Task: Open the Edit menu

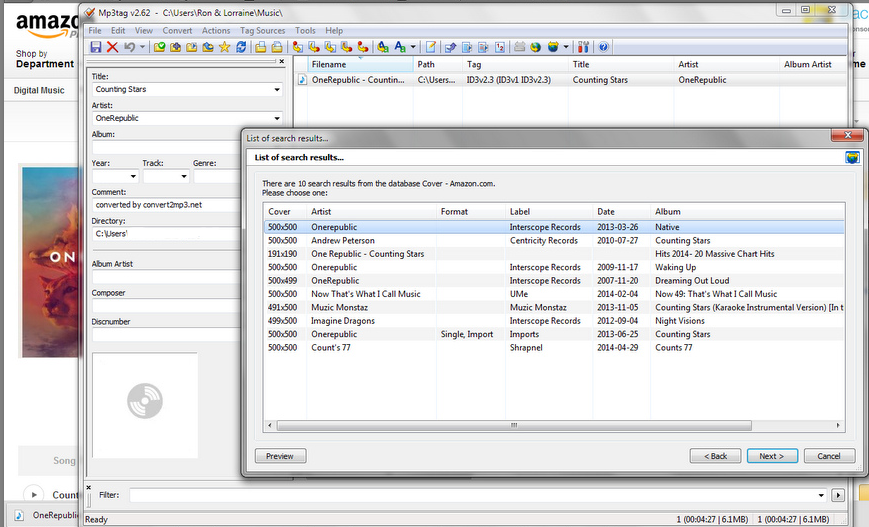Action: [118, 30]
